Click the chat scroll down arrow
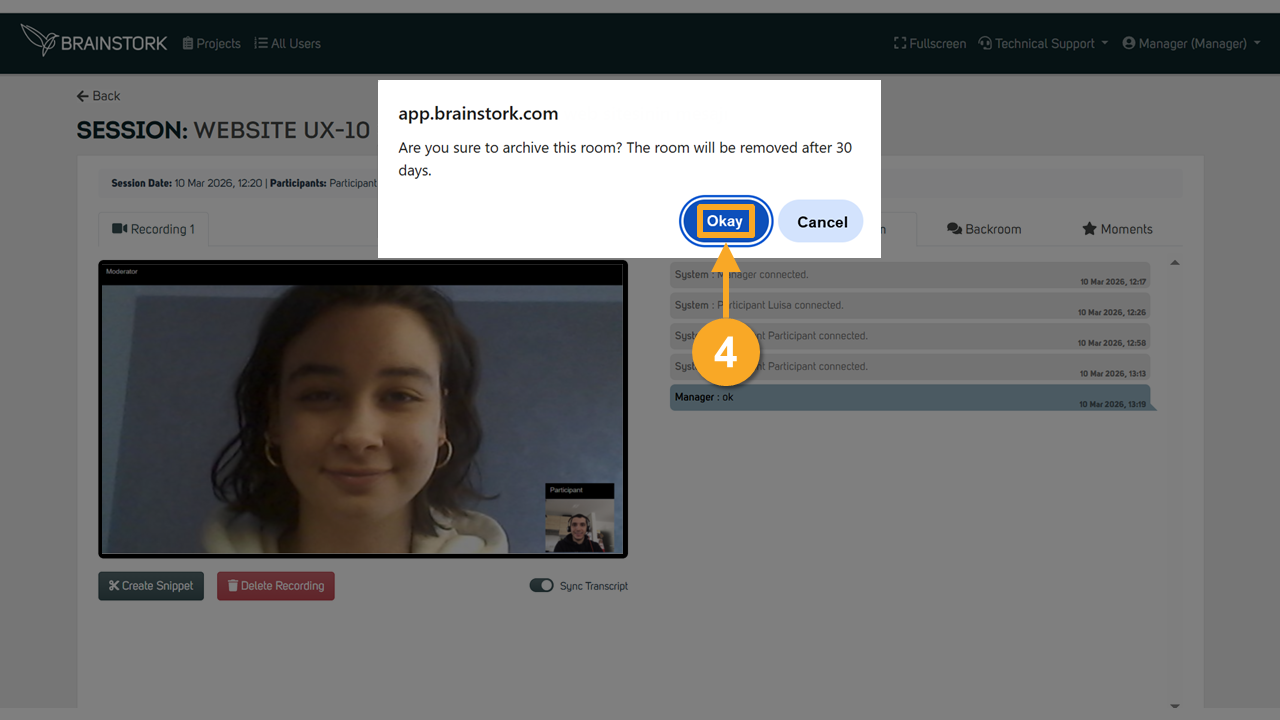This screenshot has width=1280, height=720. click(1175, 705)
